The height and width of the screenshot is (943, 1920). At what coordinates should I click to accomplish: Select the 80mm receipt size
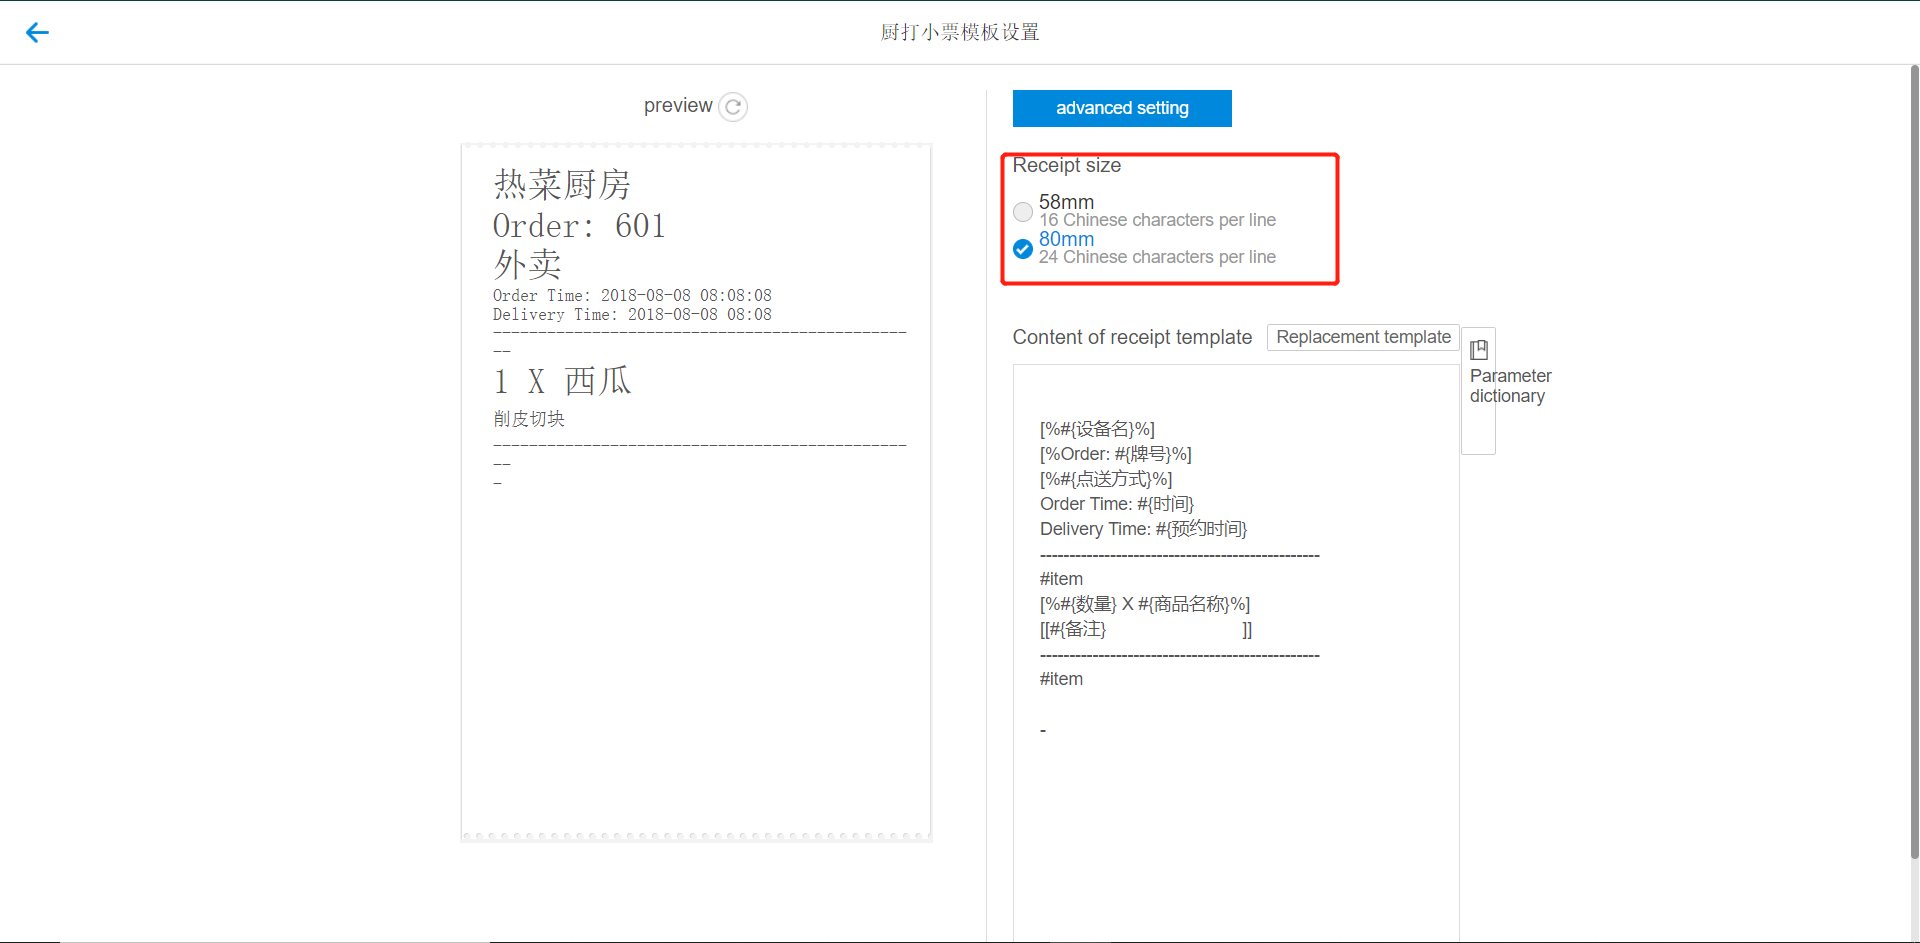coord(1023,249)
